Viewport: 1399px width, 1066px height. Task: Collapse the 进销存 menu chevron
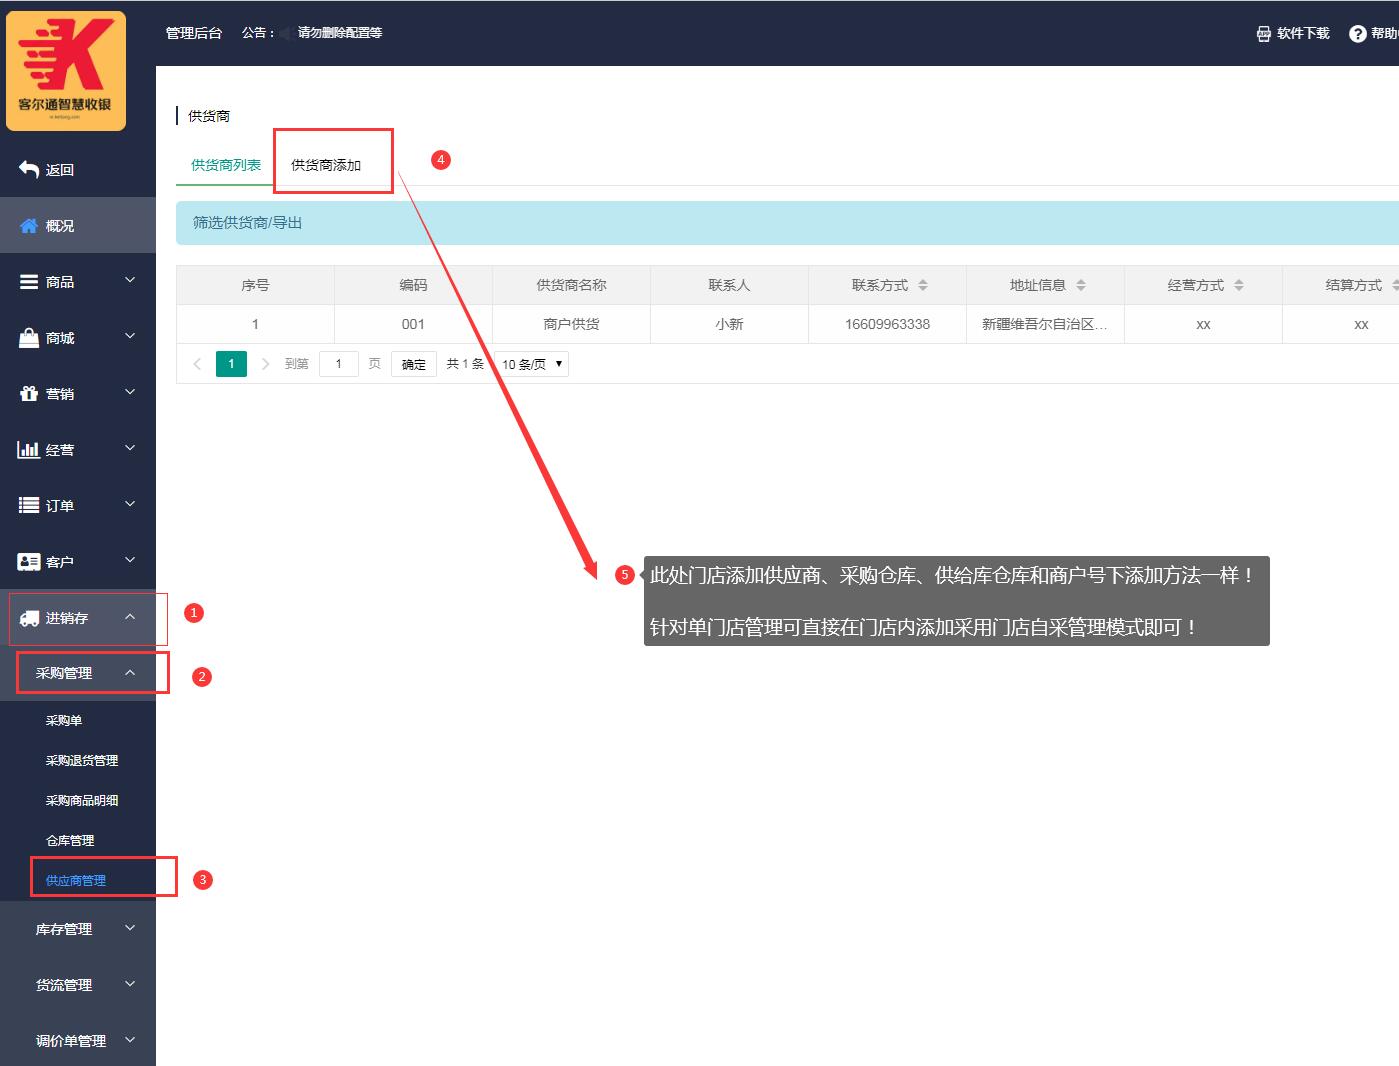pyautogui.click(x=130, y=617)
